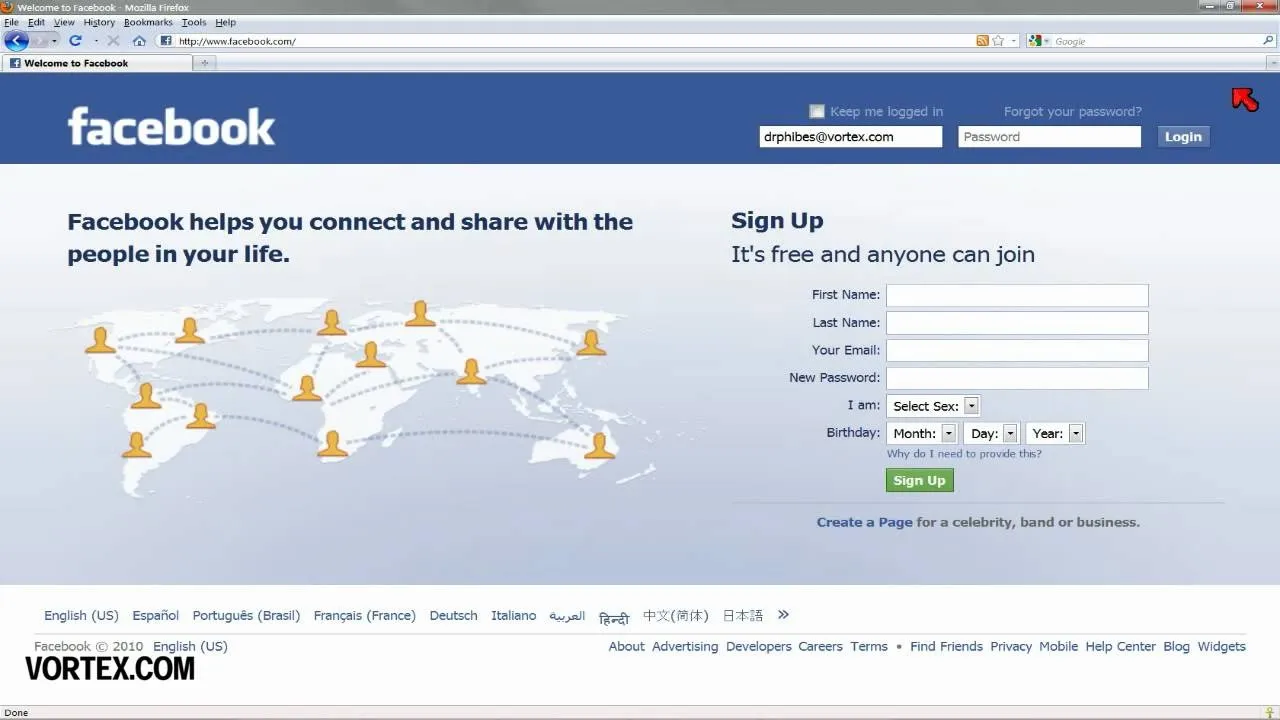Screen dimensions: 1280x720
Task: Switch language to Japanese
Action: [743, 615]
